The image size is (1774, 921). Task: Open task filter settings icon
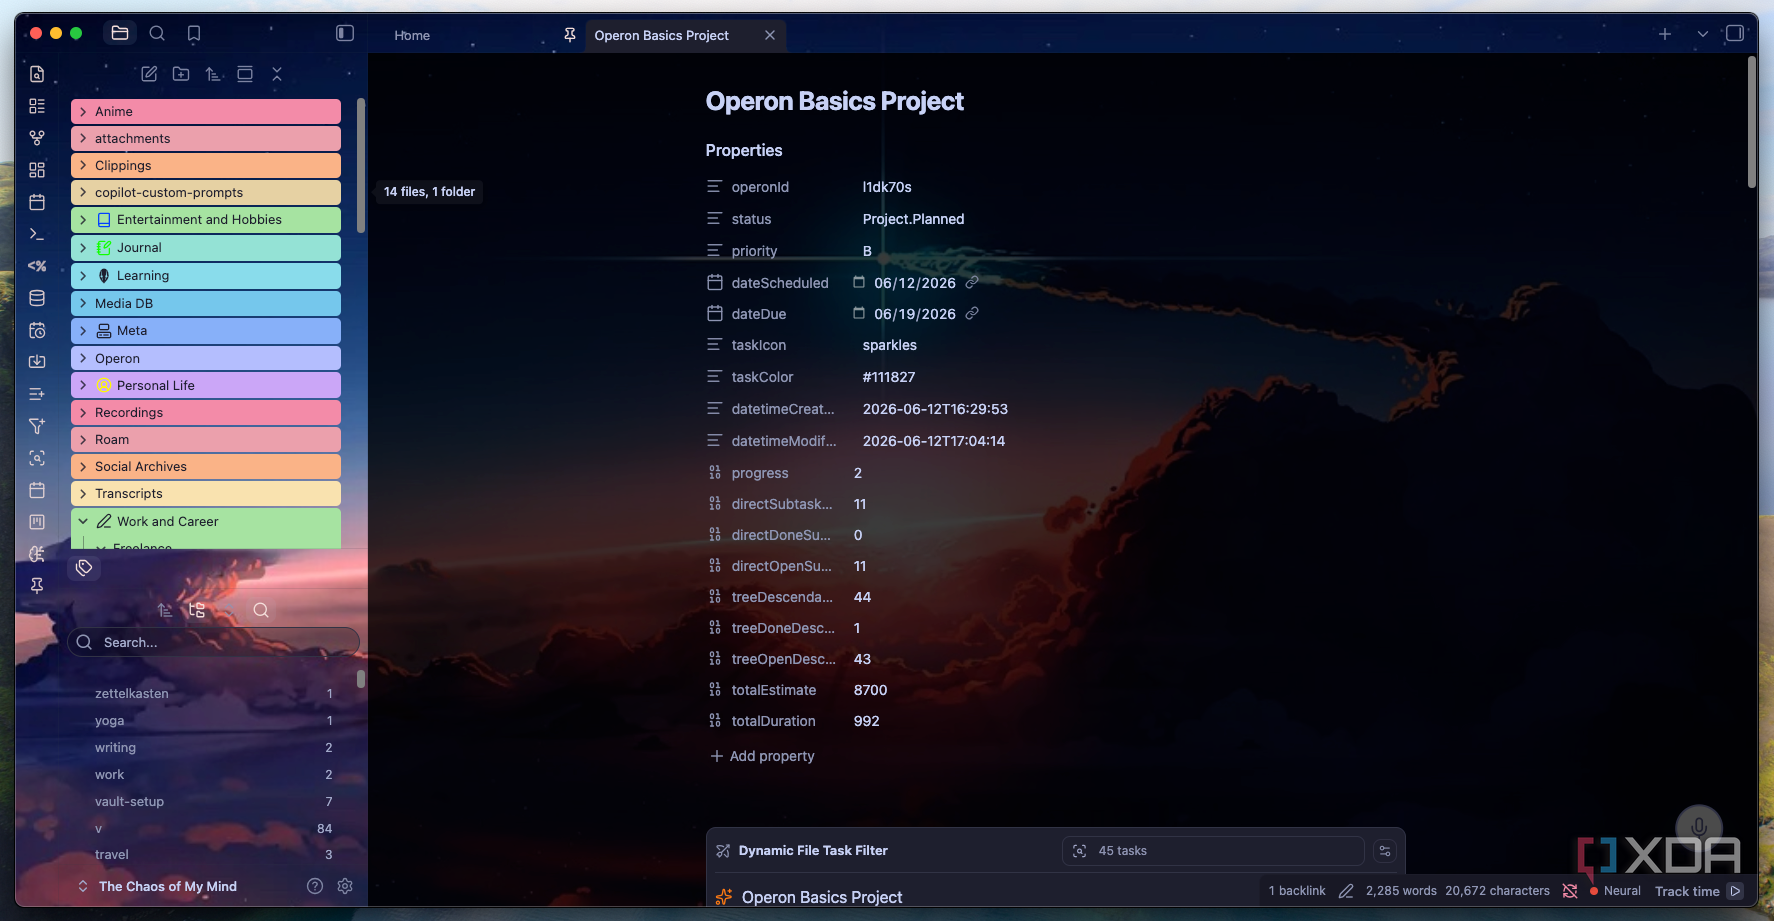[1385, 851]
